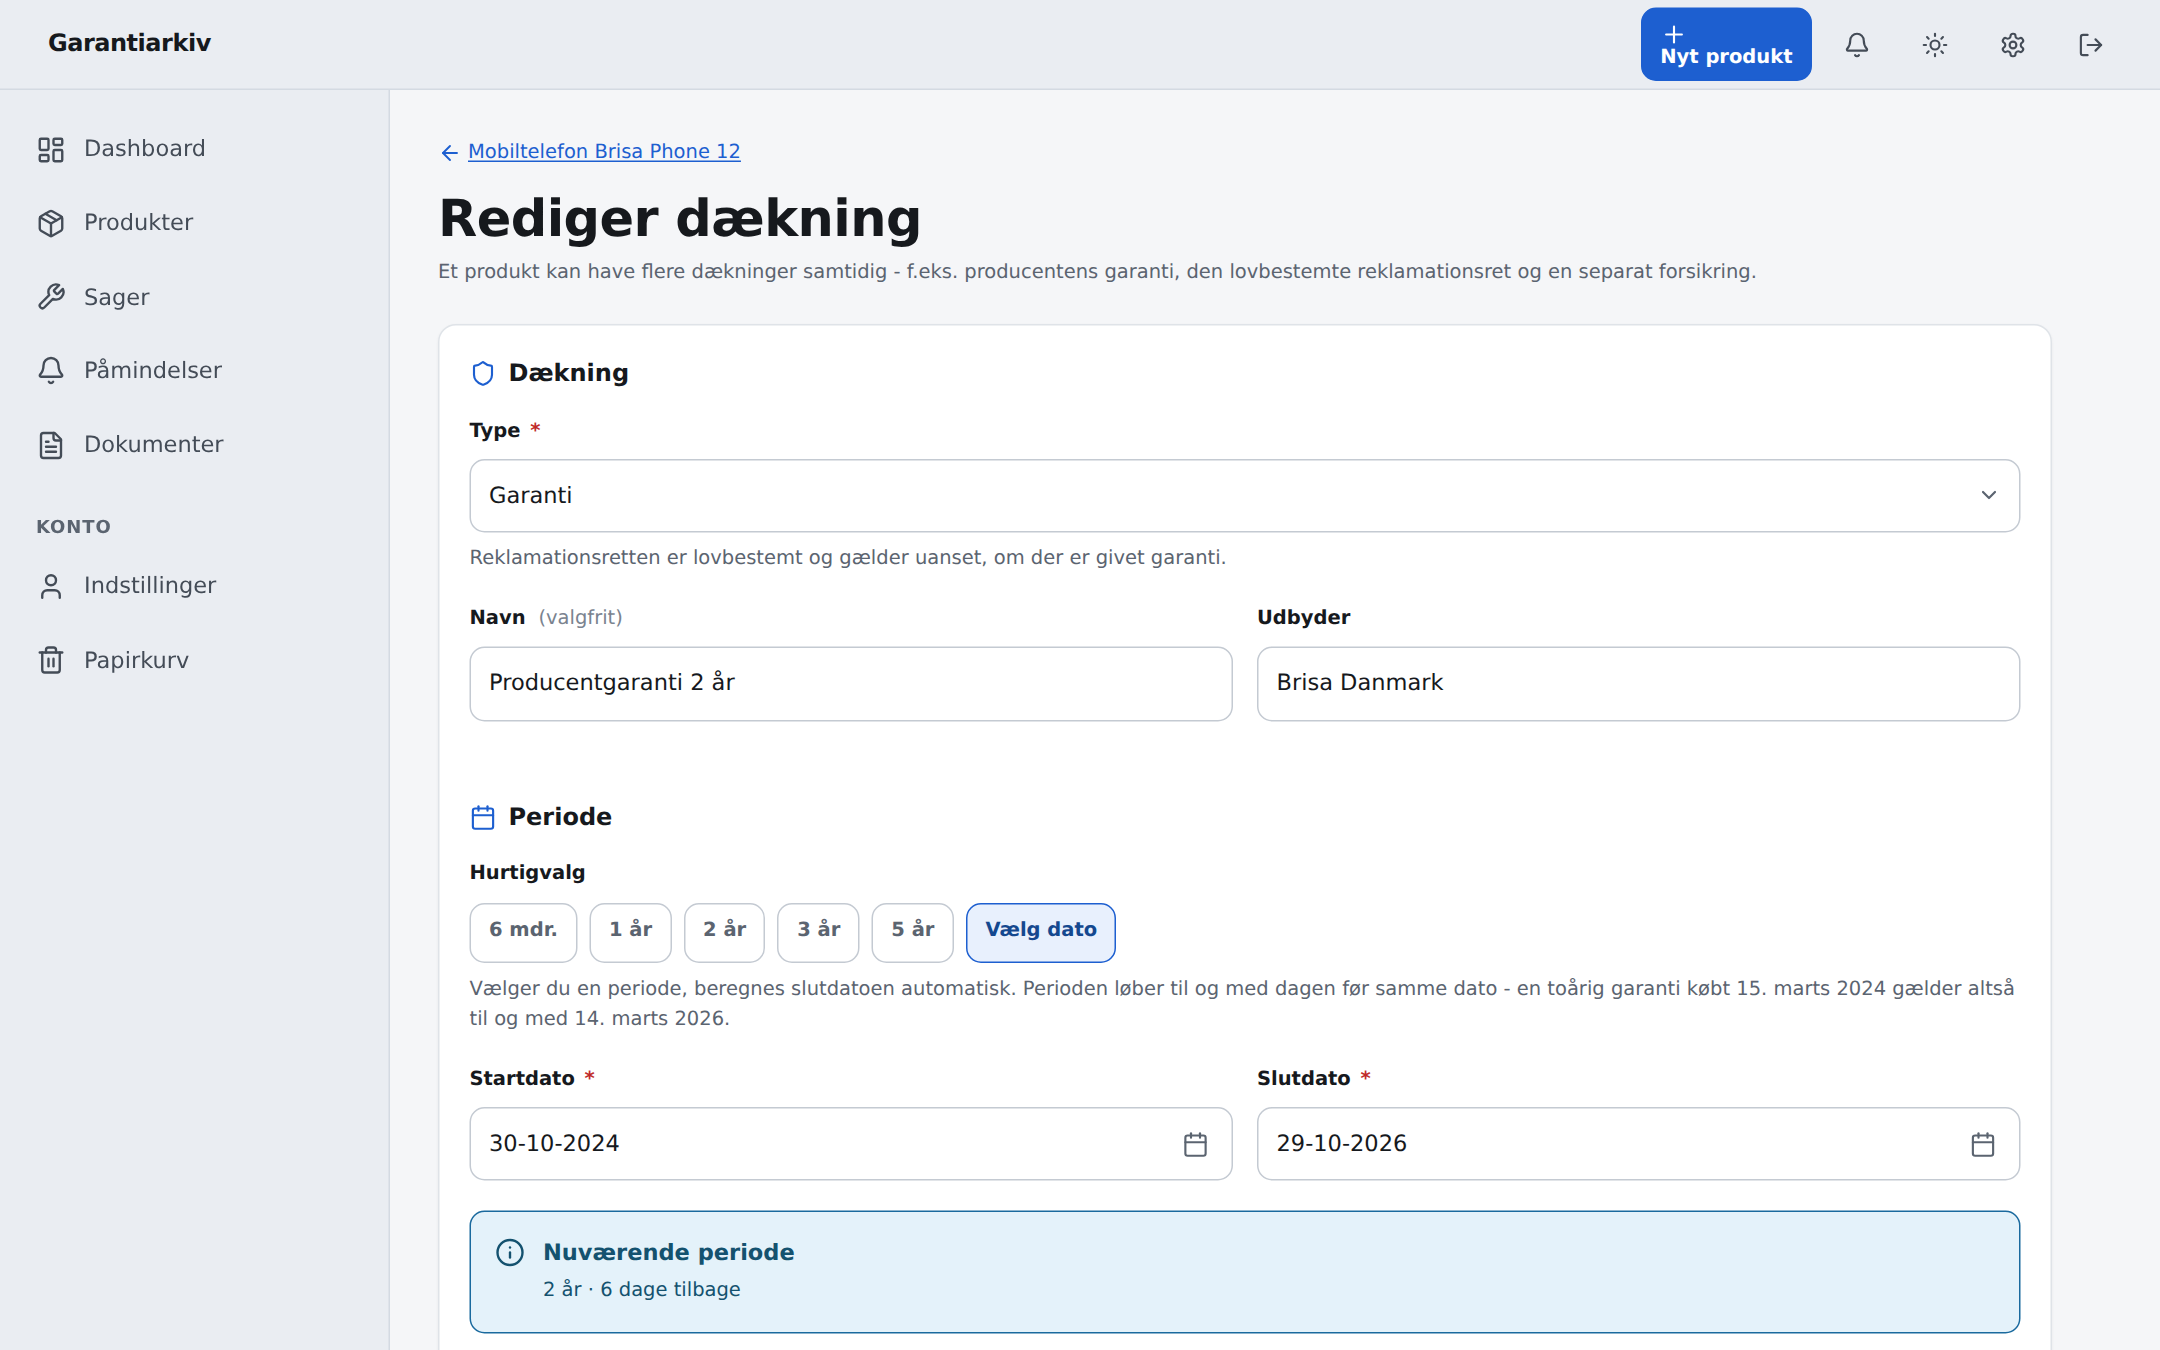Open settings gear icon in header
This screenshot has width=2160, height=1350.
click(2013, 45)
